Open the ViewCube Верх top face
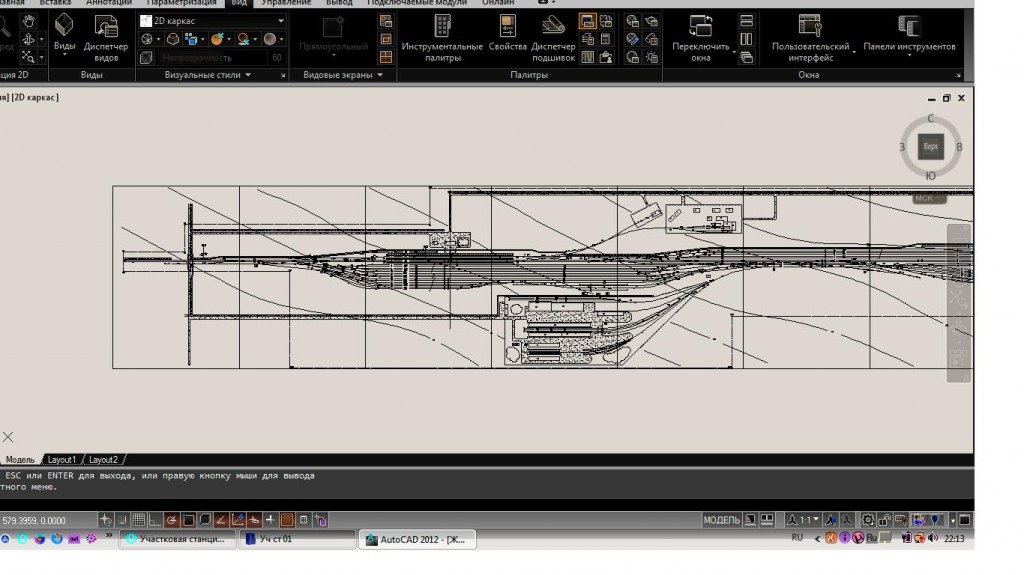 [x=931, y=146]
